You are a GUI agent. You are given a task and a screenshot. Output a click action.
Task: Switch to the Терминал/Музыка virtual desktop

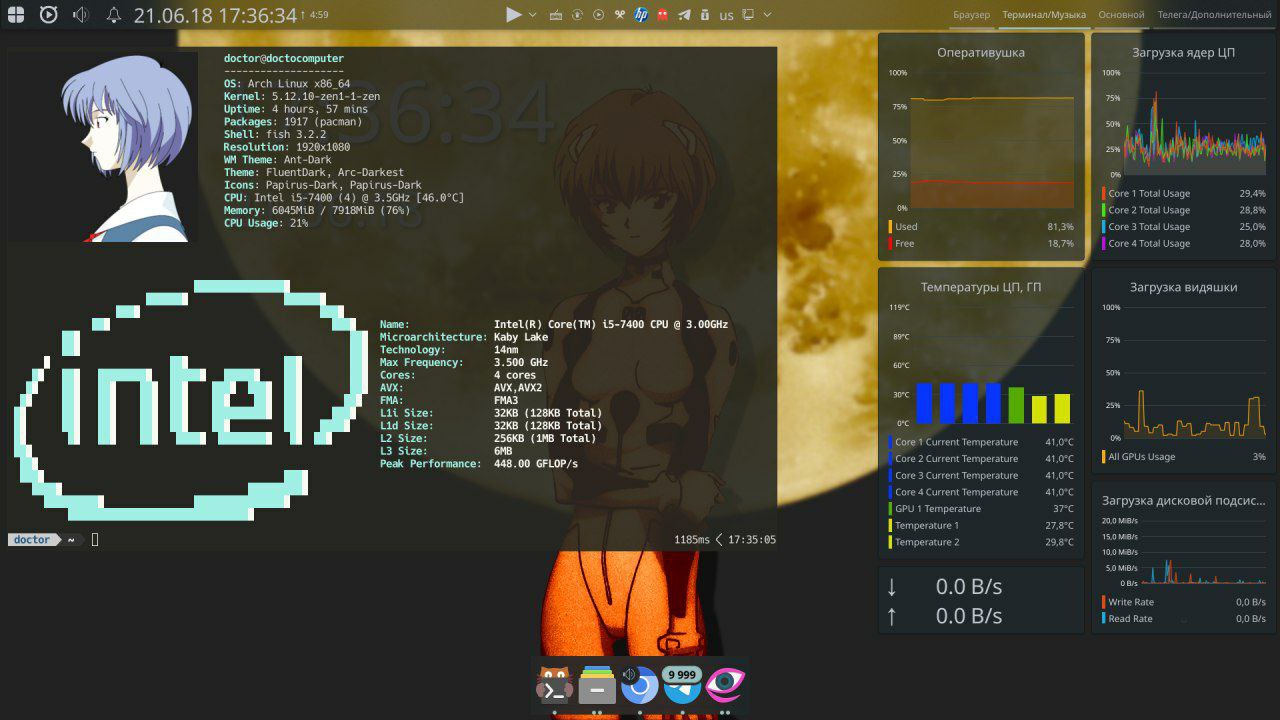pyautogui.click(x=1044, y=15)
